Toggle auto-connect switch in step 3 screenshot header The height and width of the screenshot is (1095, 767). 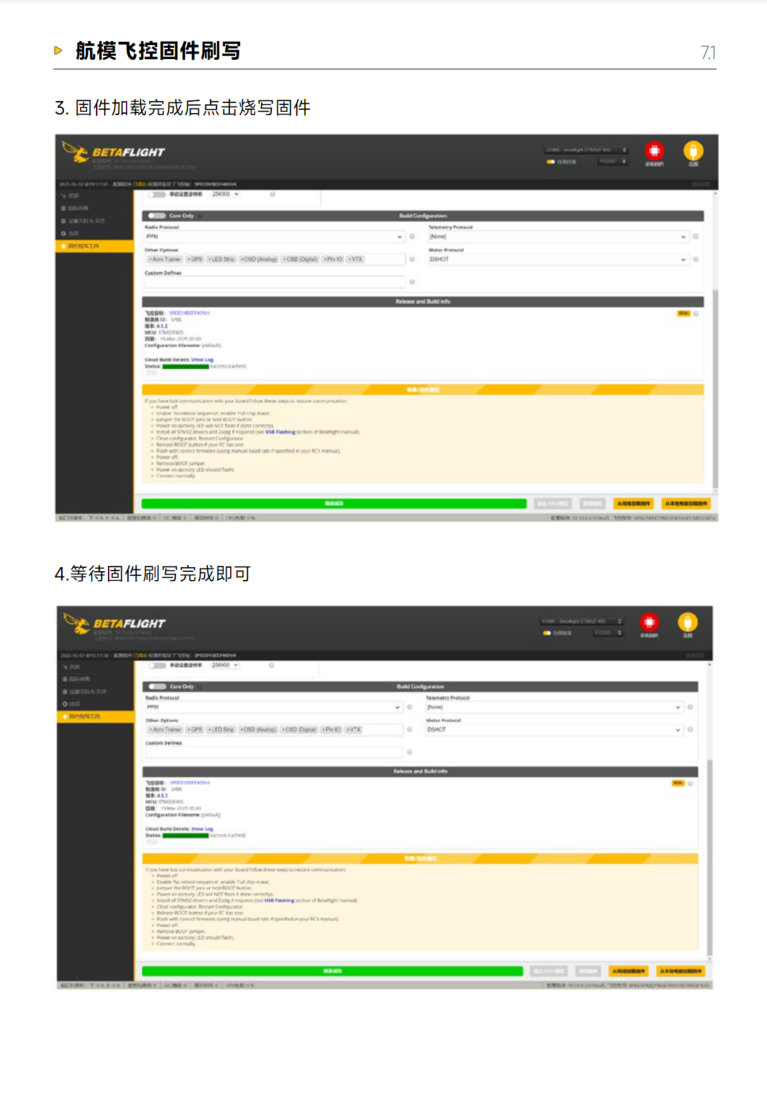point(550,162)
